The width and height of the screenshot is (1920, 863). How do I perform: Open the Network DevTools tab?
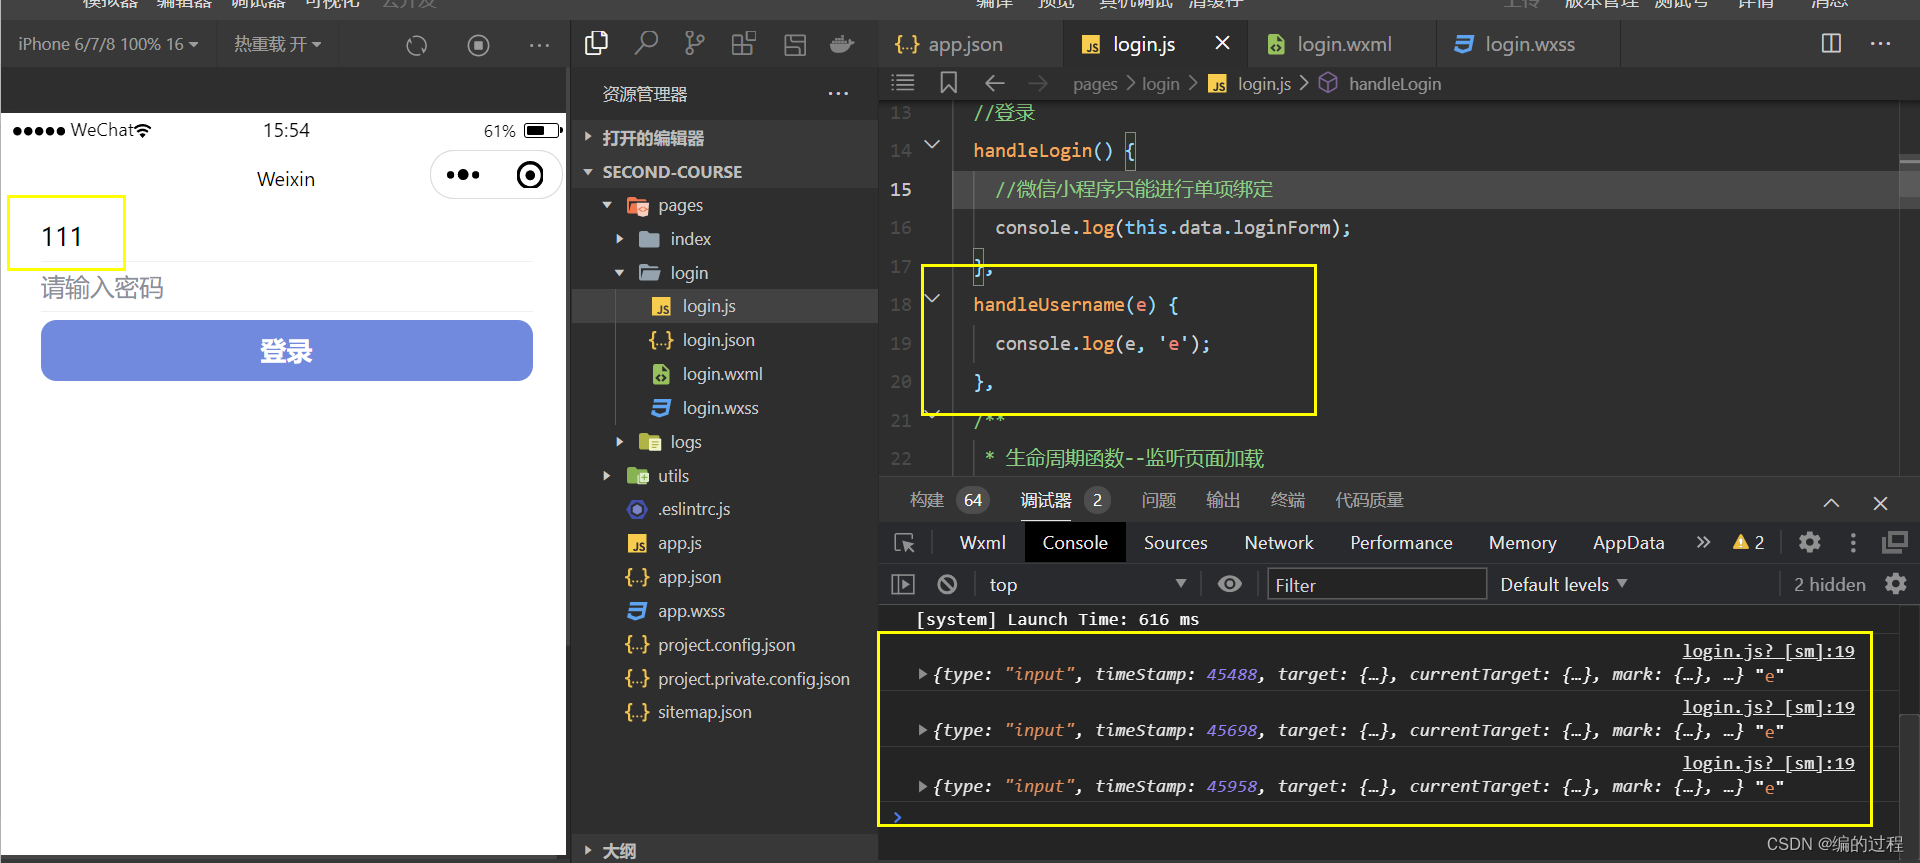(x=1279, y=542)
